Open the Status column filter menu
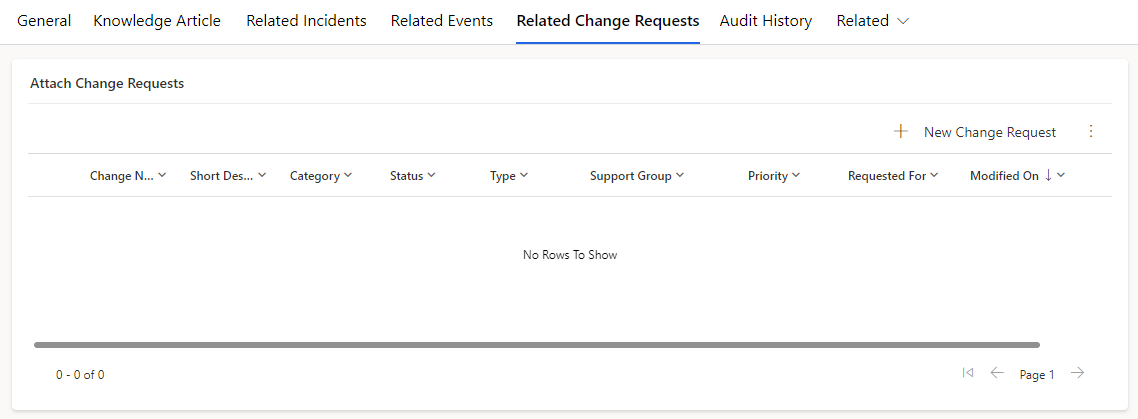Image resolution: width=1138 pixels, height=419 pixels. tap(432, 175)
